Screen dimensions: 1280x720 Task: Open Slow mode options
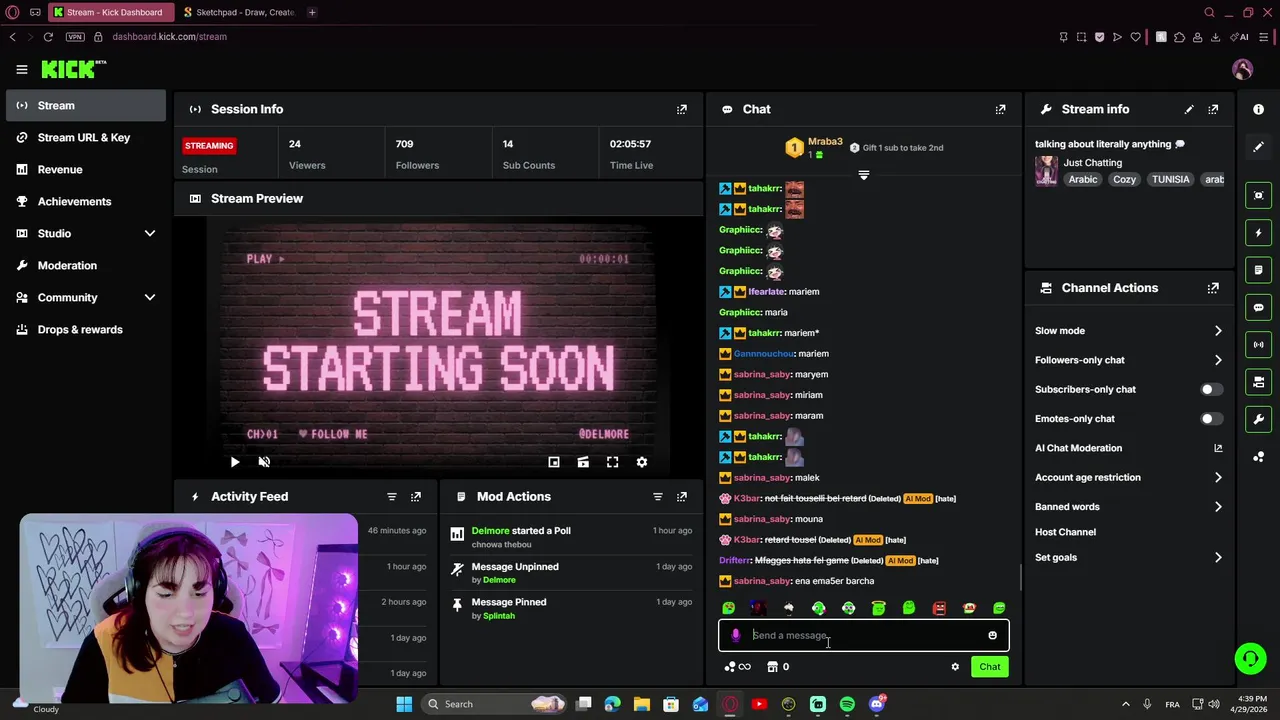coord(1129,331)
